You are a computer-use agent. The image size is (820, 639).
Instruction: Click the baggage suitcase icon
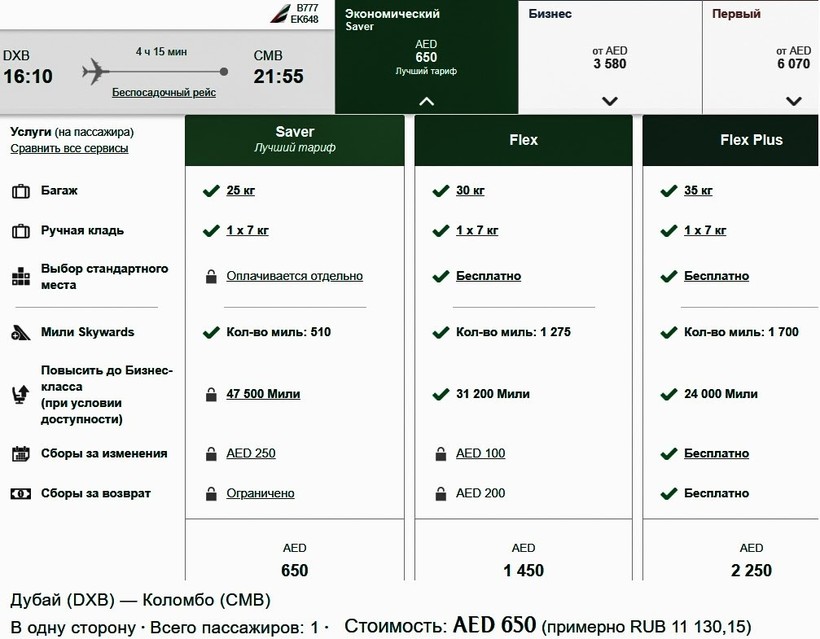click(x=21, y=191)
